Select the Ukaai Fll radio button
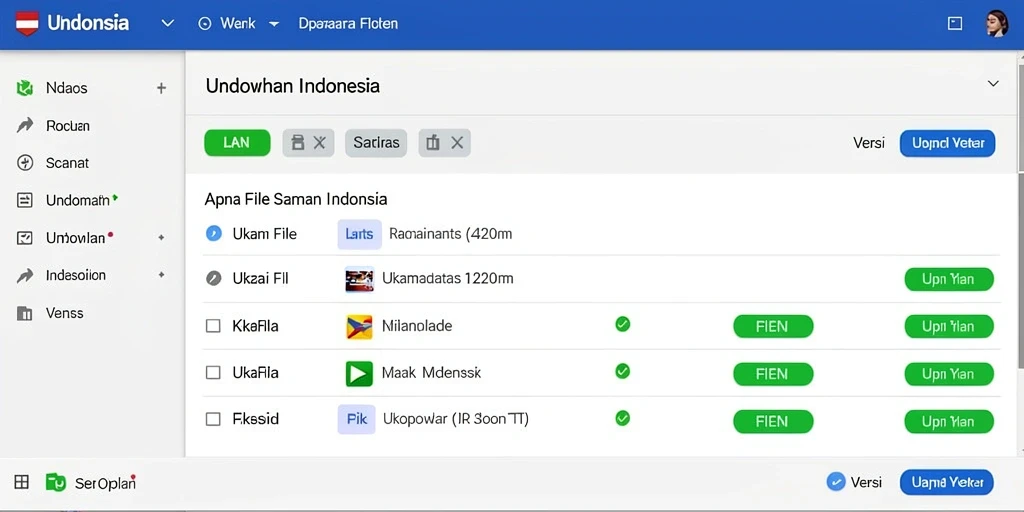Viewport: 1024px width, 512px height. tap(214, 279)
